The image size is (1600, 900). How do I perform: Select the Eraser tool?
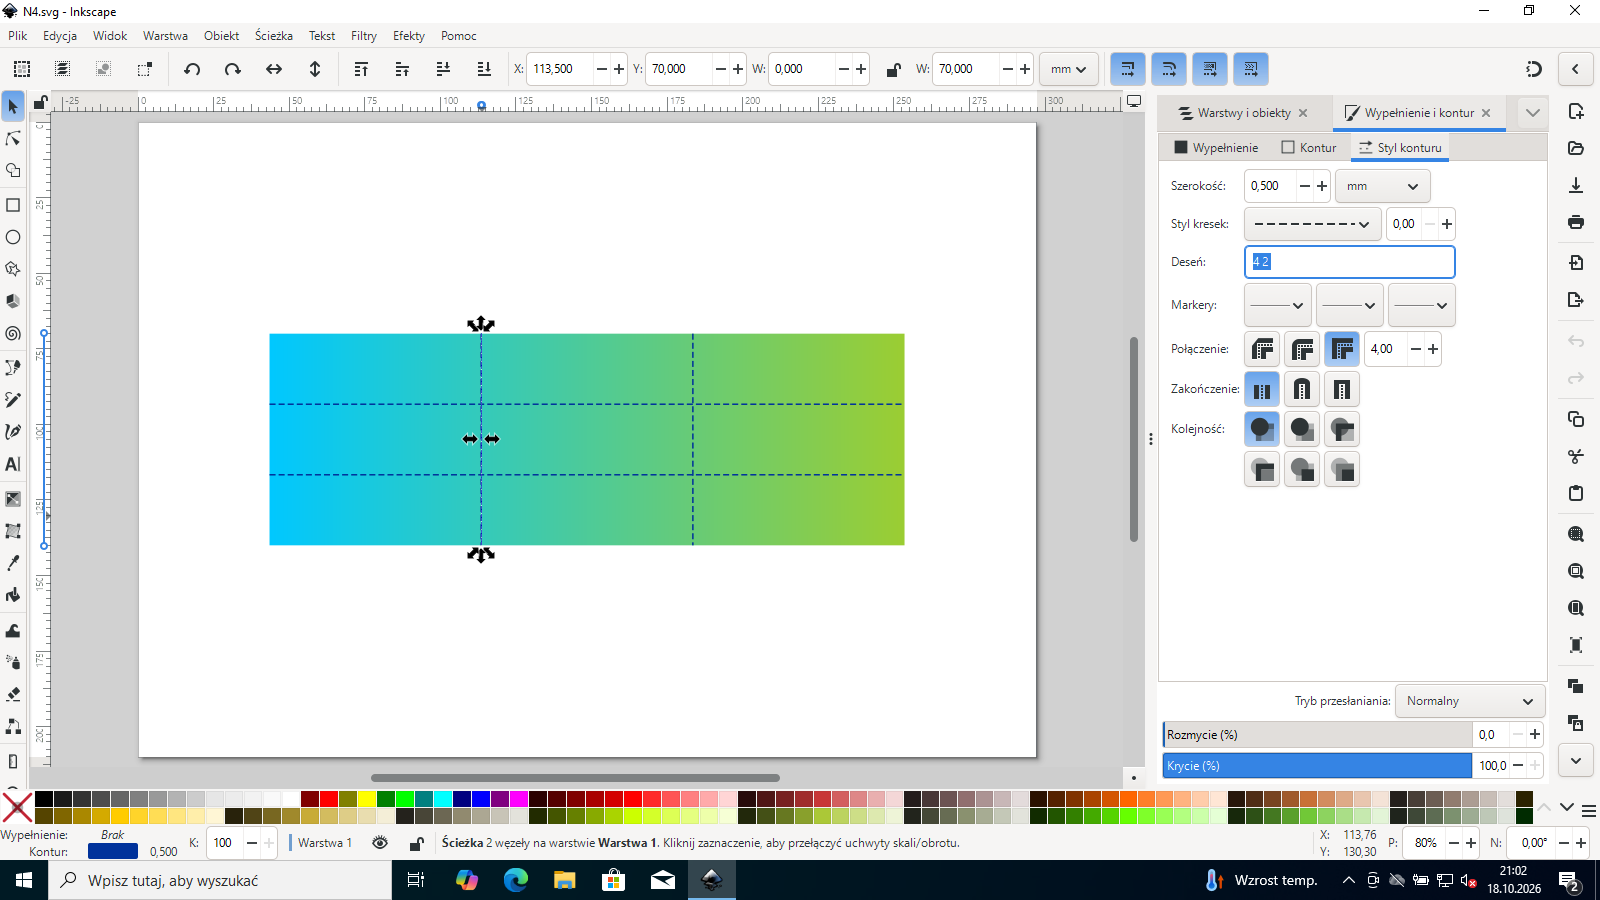pyautogui.click(x=13, y=694)
